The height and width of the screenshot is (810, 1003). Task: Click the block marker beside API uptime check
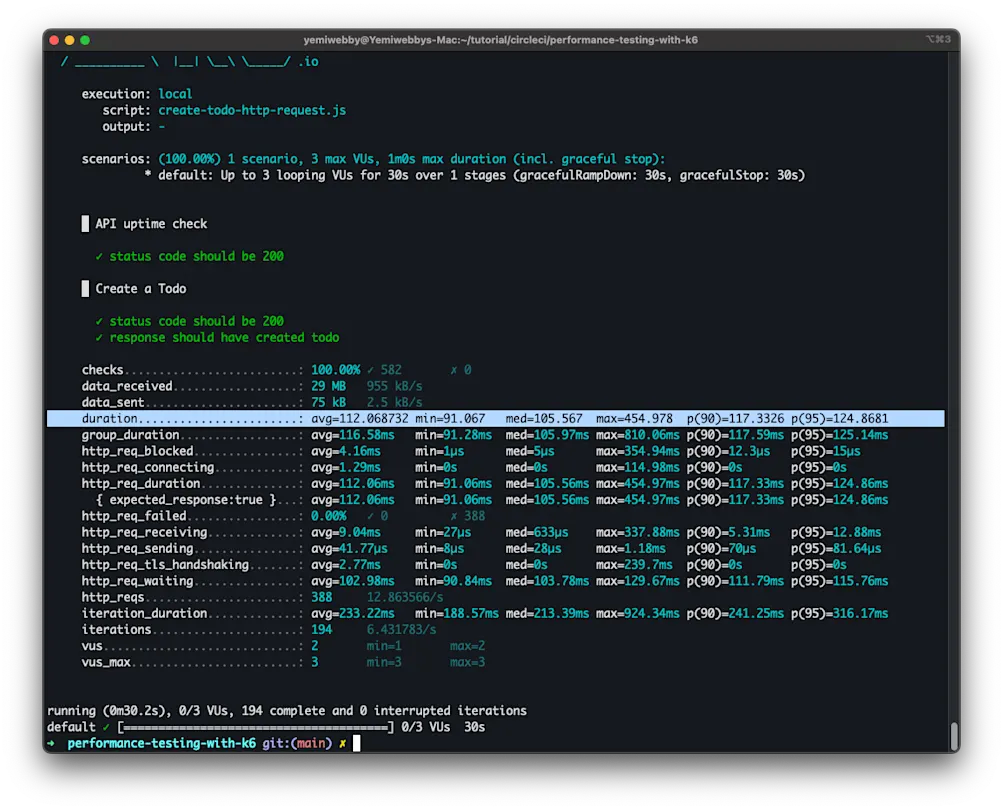pyautogui.click(x=85, y=224)
